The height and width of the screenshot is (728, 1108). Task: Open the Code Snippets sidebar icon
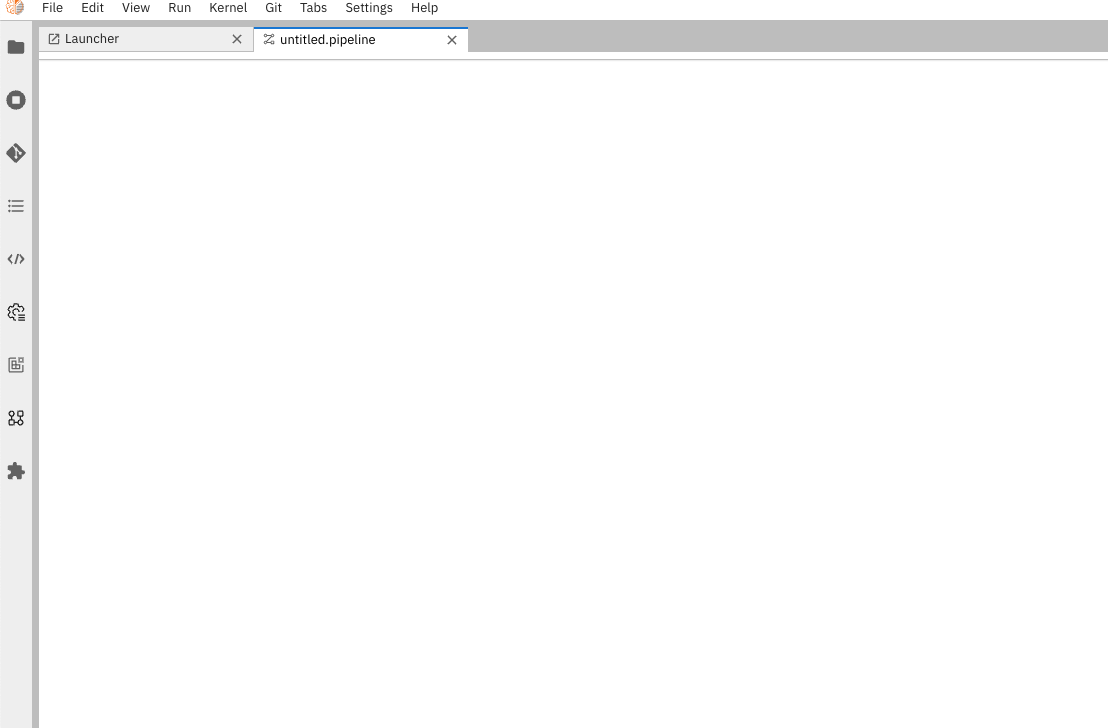coord(16,259)
